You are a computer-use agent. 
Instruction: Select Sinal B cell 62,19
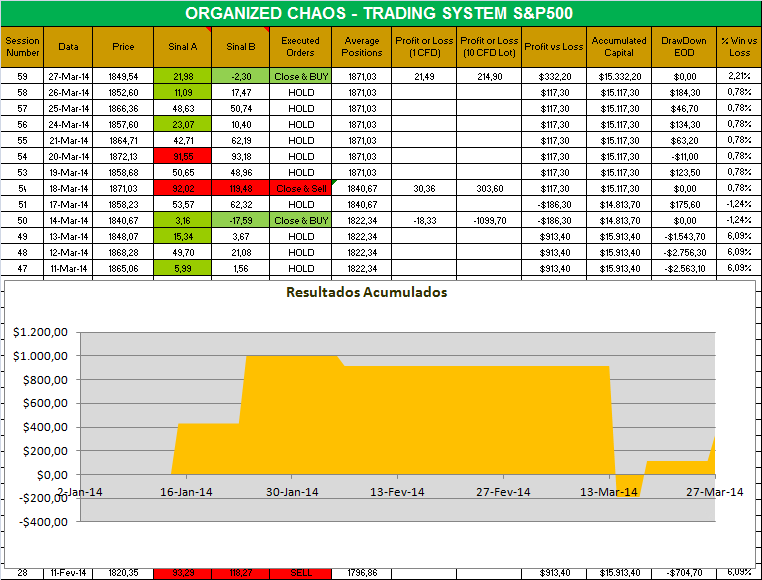point(241,141)
